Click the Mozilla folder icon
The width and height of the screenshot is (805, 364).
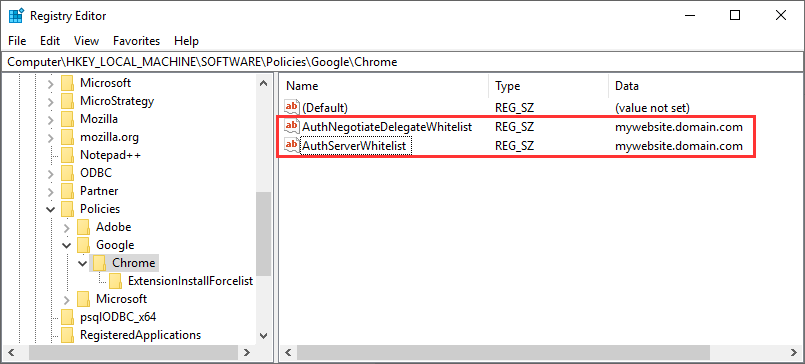[x=68, y=119]
